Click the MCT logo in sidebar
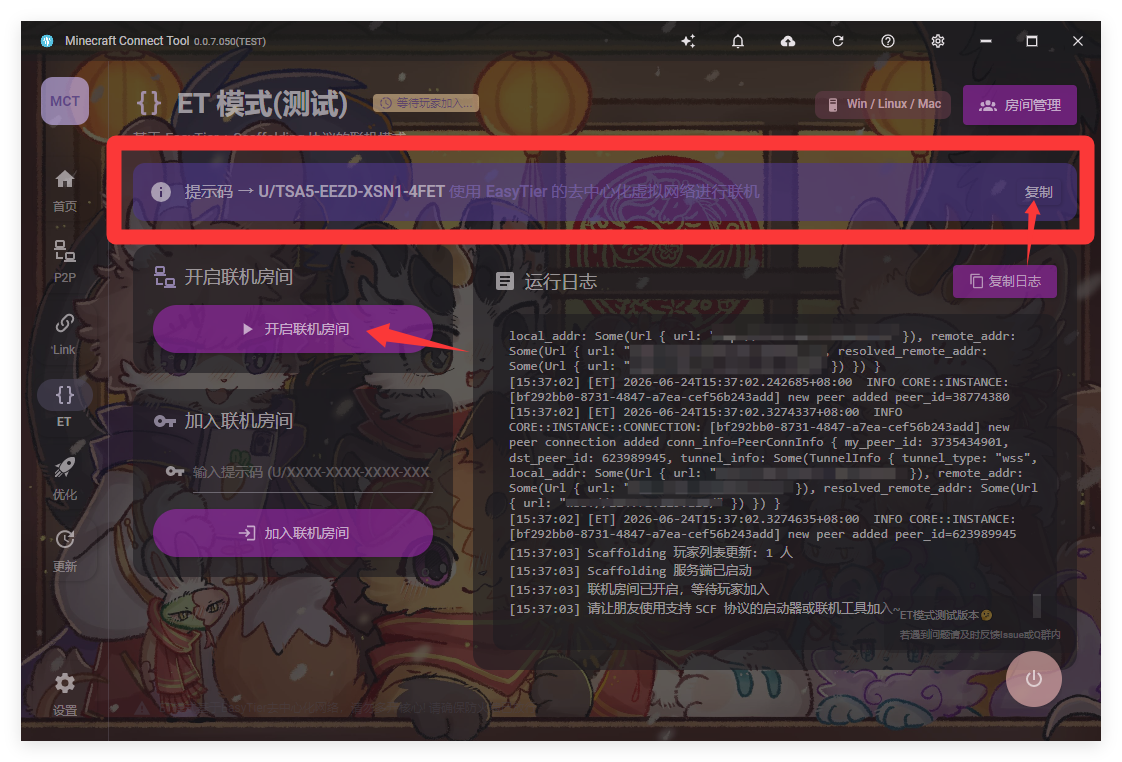Viewport: 1122px width, 762px height. click(x=65, y=101)
